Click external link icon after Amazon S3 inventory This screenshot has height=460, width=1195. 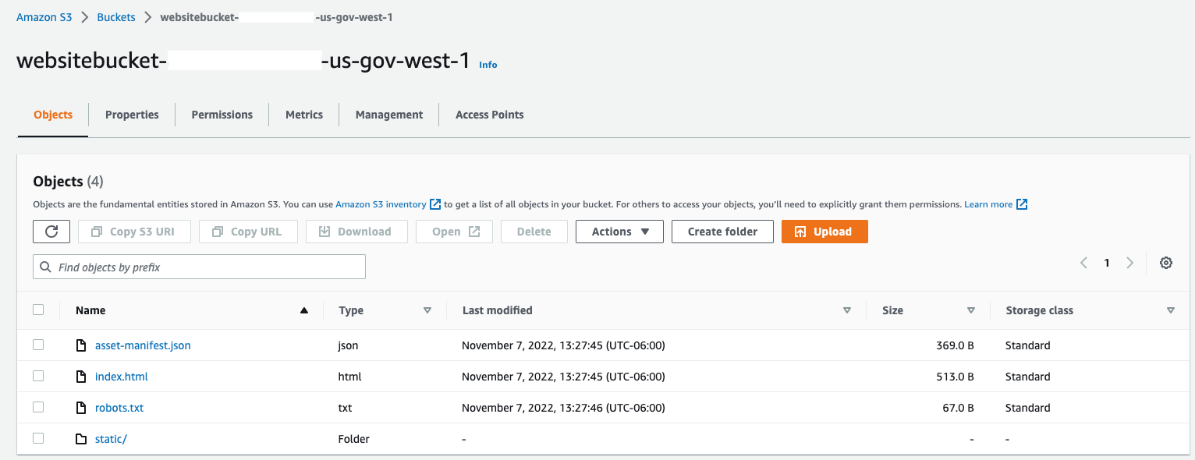(x=435, y=204)
